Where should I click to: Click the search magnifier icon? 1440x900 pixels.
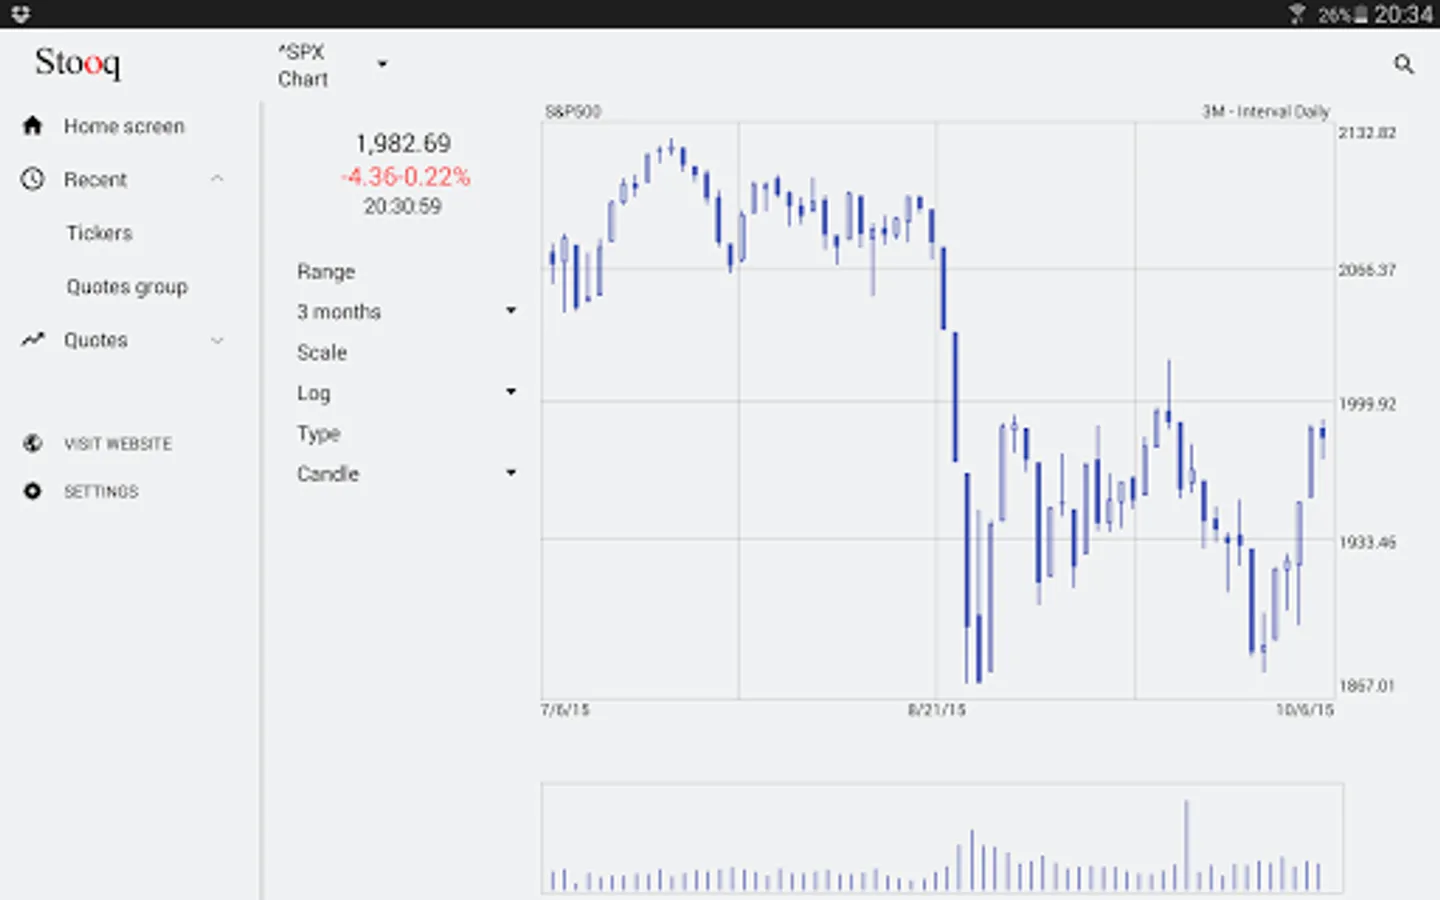[1404, 65]
